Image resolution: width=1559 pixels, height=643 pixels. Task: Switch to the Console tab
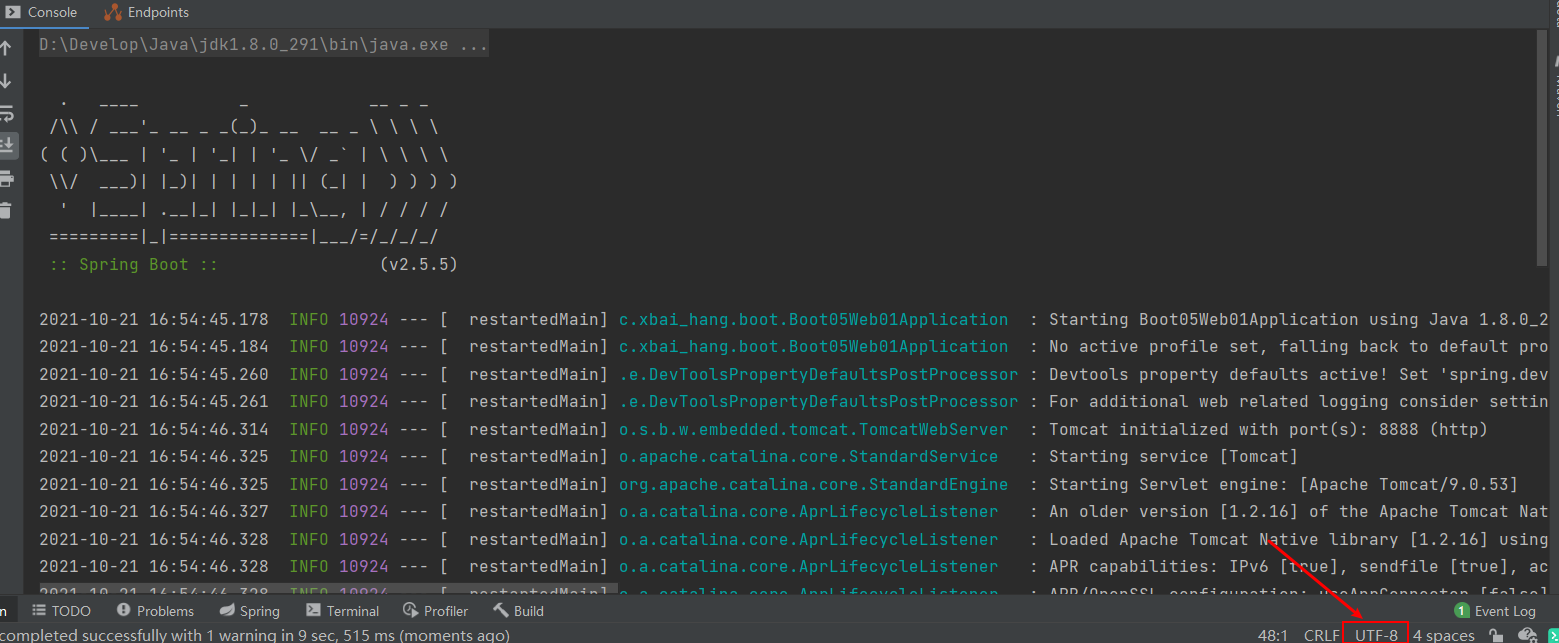pyautogui.click(x=40, y=12)
